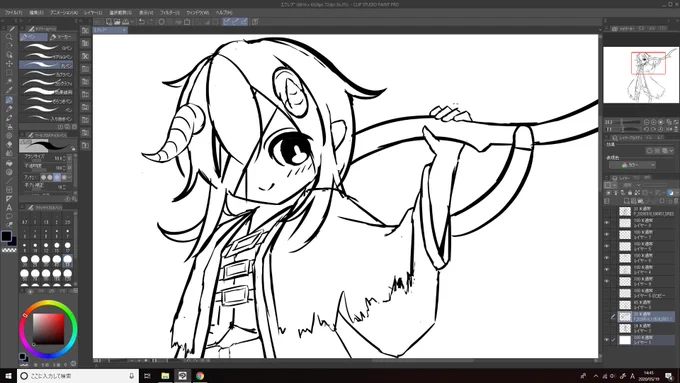Image resolution: width=680 pixels, height=383 pixels.
Task: Select the Eraser tool
Action: click(x=9, y=144)
